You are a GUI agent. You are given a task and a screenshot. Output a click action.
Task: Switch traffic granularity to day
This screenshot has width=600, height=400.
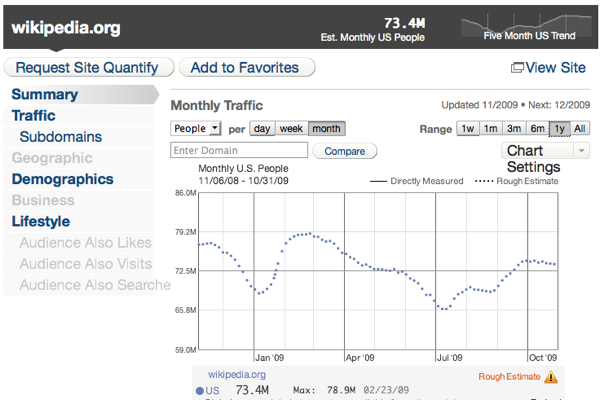click(x=261, y=128)
